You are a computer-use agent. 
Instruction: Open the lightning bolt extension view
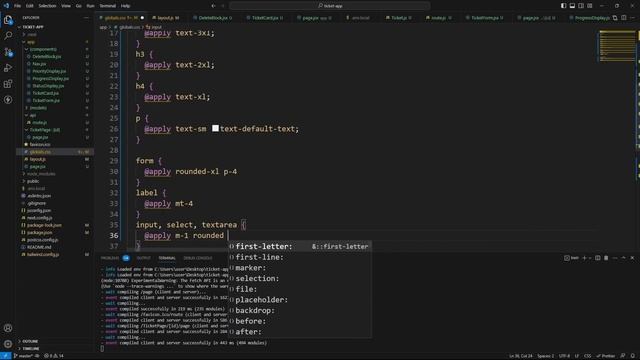click(8, 100)
